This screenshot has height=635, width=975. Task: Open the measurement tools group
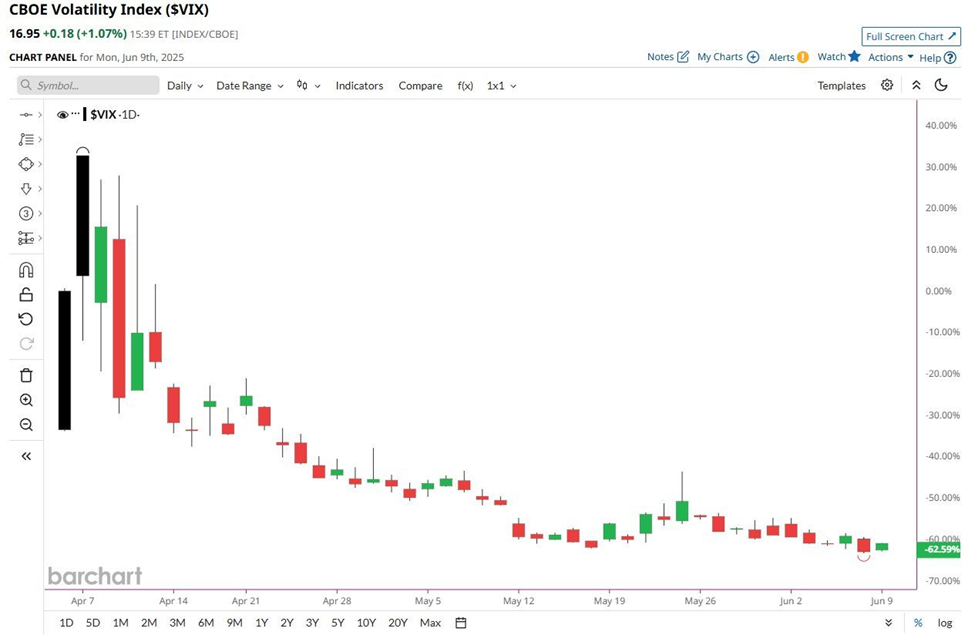25,238
